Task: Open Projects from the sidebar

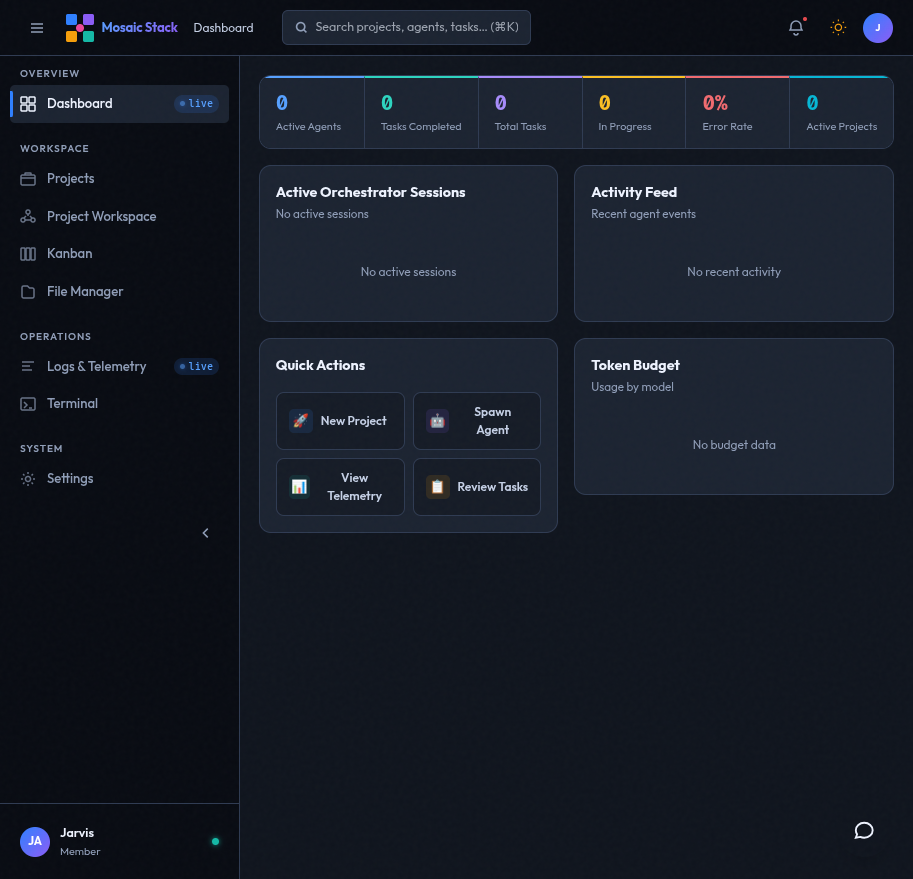Action: tap(70, 179)
